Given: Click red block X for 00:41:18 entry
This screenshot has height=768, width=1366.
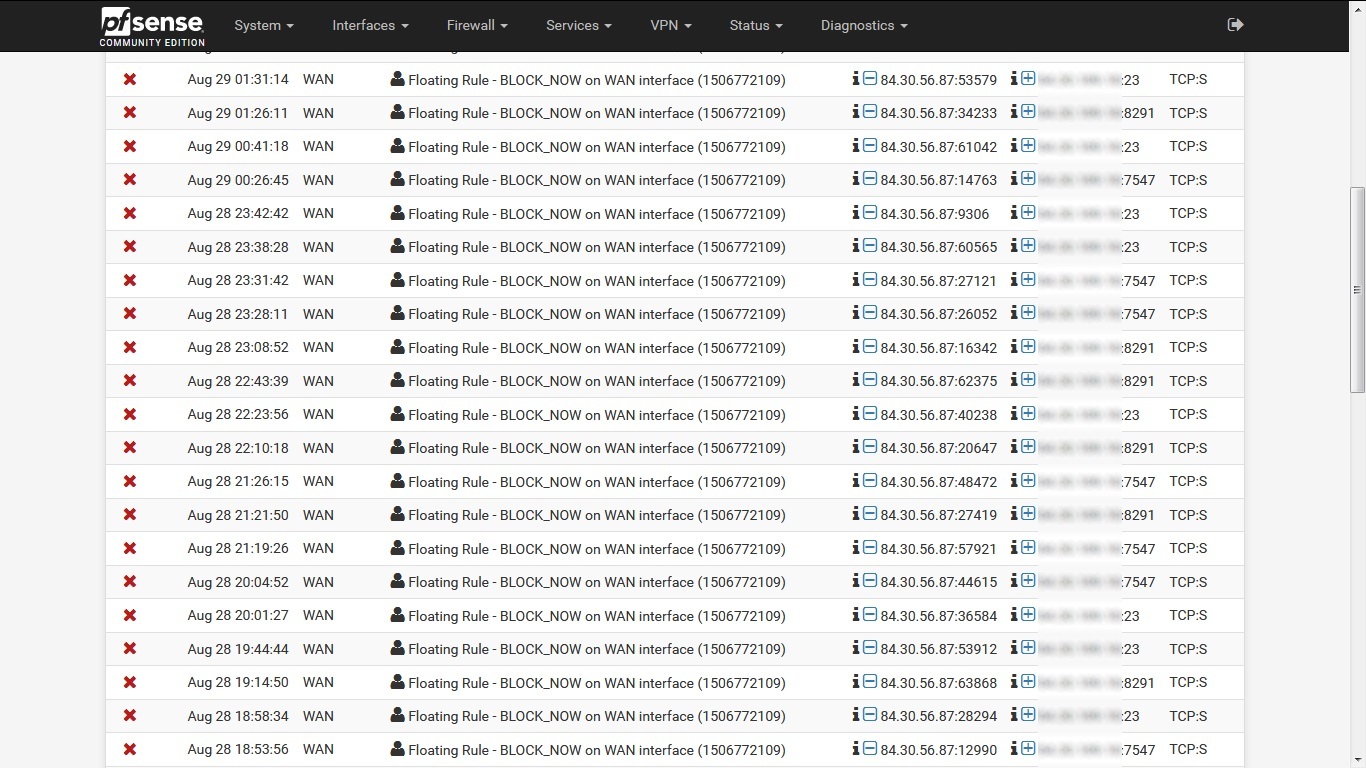Looking at the screenshot, I should coord(130,146).
